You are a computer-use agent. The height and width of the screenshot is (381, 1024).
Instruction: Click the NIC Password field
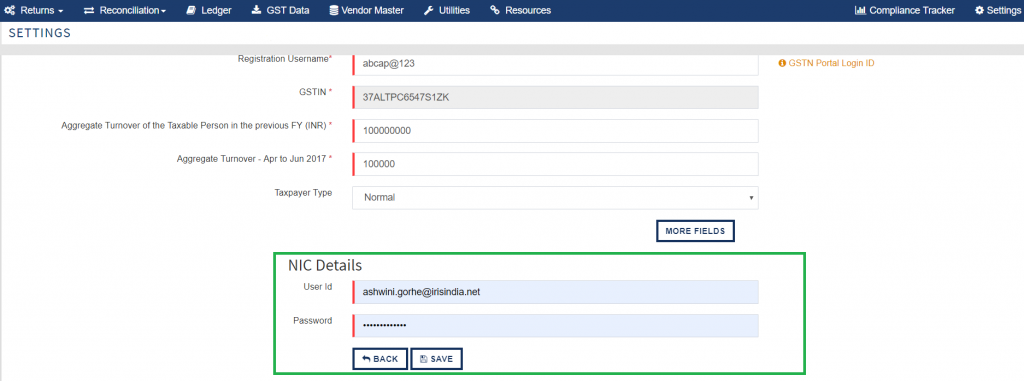555,325
